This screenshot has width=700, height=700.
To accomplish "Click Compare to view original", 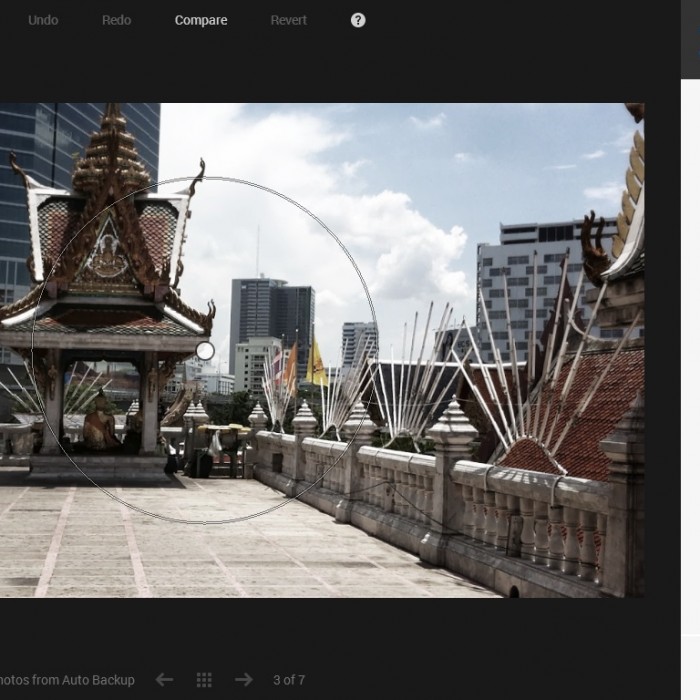I will (x=201, y=20).
